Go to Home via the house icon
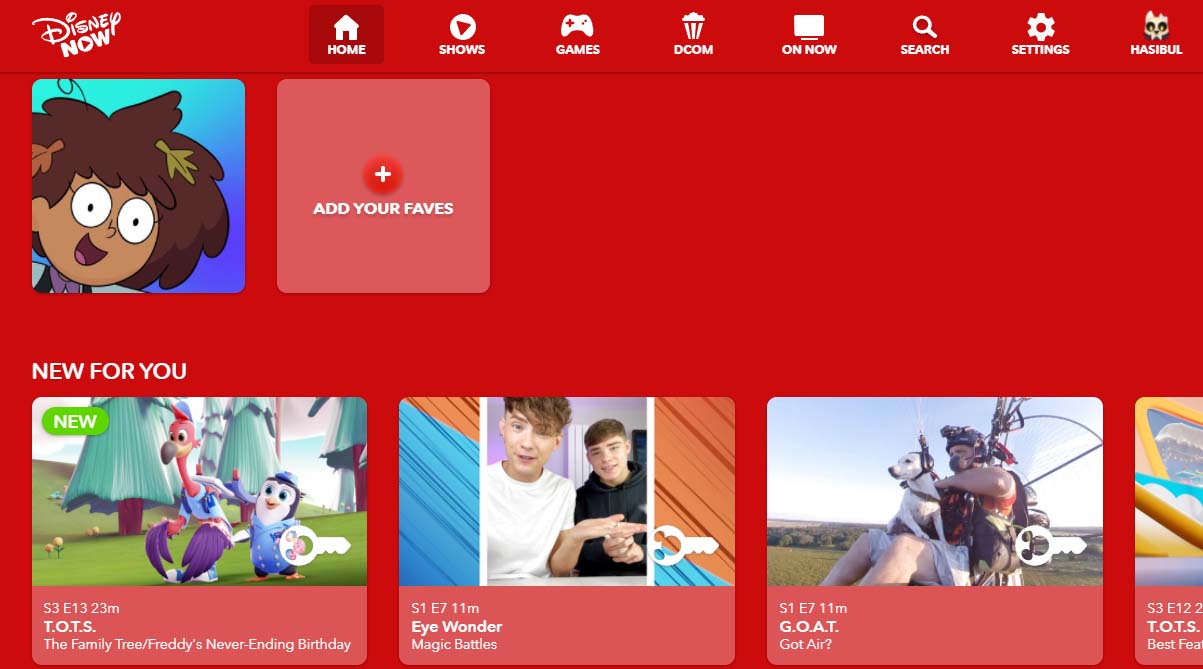 tap(346, 27)
